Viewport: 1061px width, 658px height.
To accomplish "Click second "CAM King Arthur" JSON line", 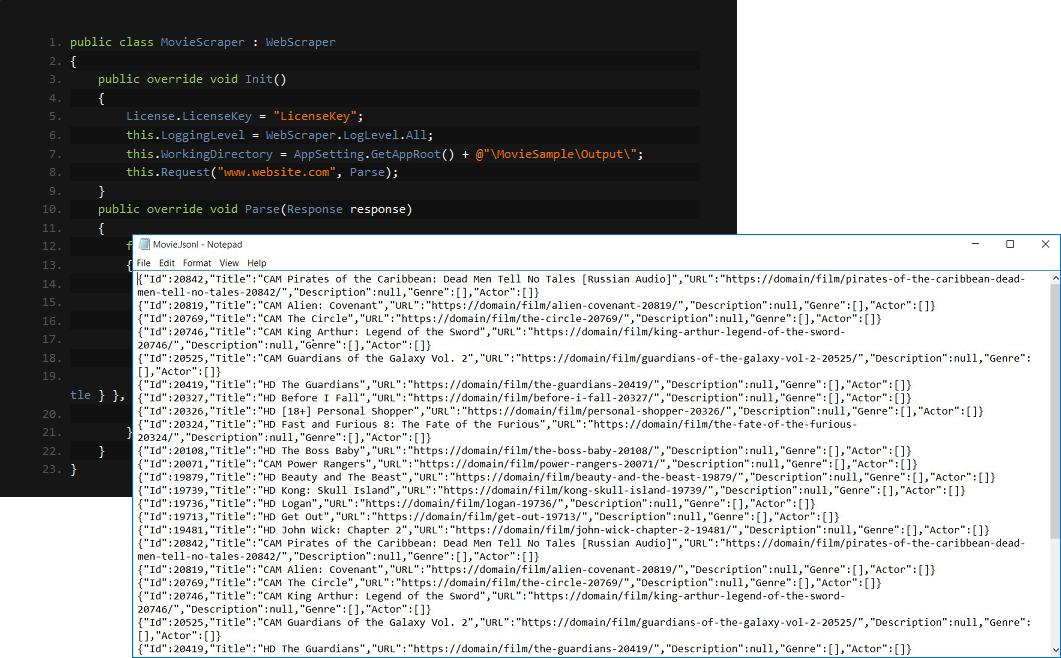I will point(491,602).
